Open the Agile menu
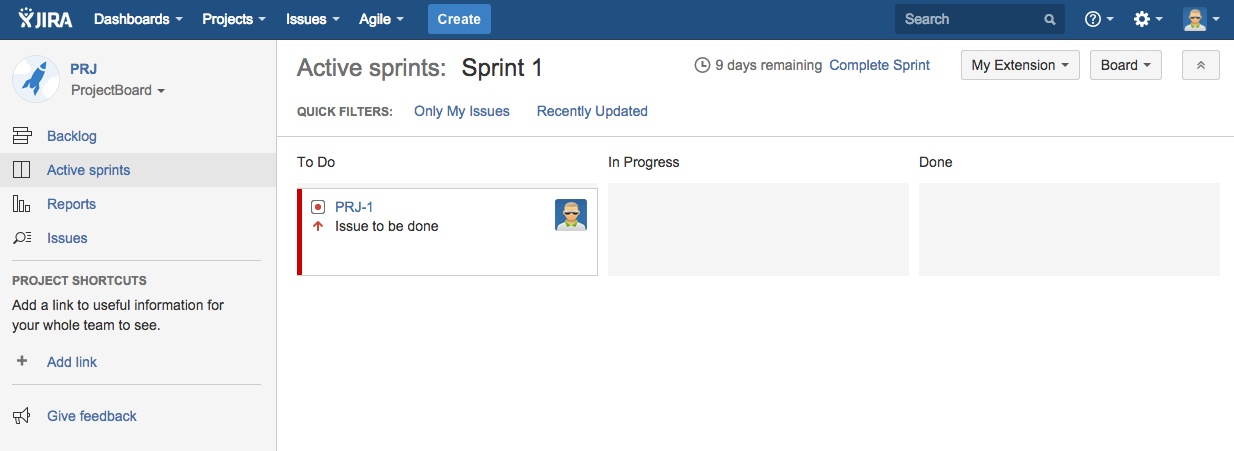This screenshot has width=1234, height=451. pos(381,19)
